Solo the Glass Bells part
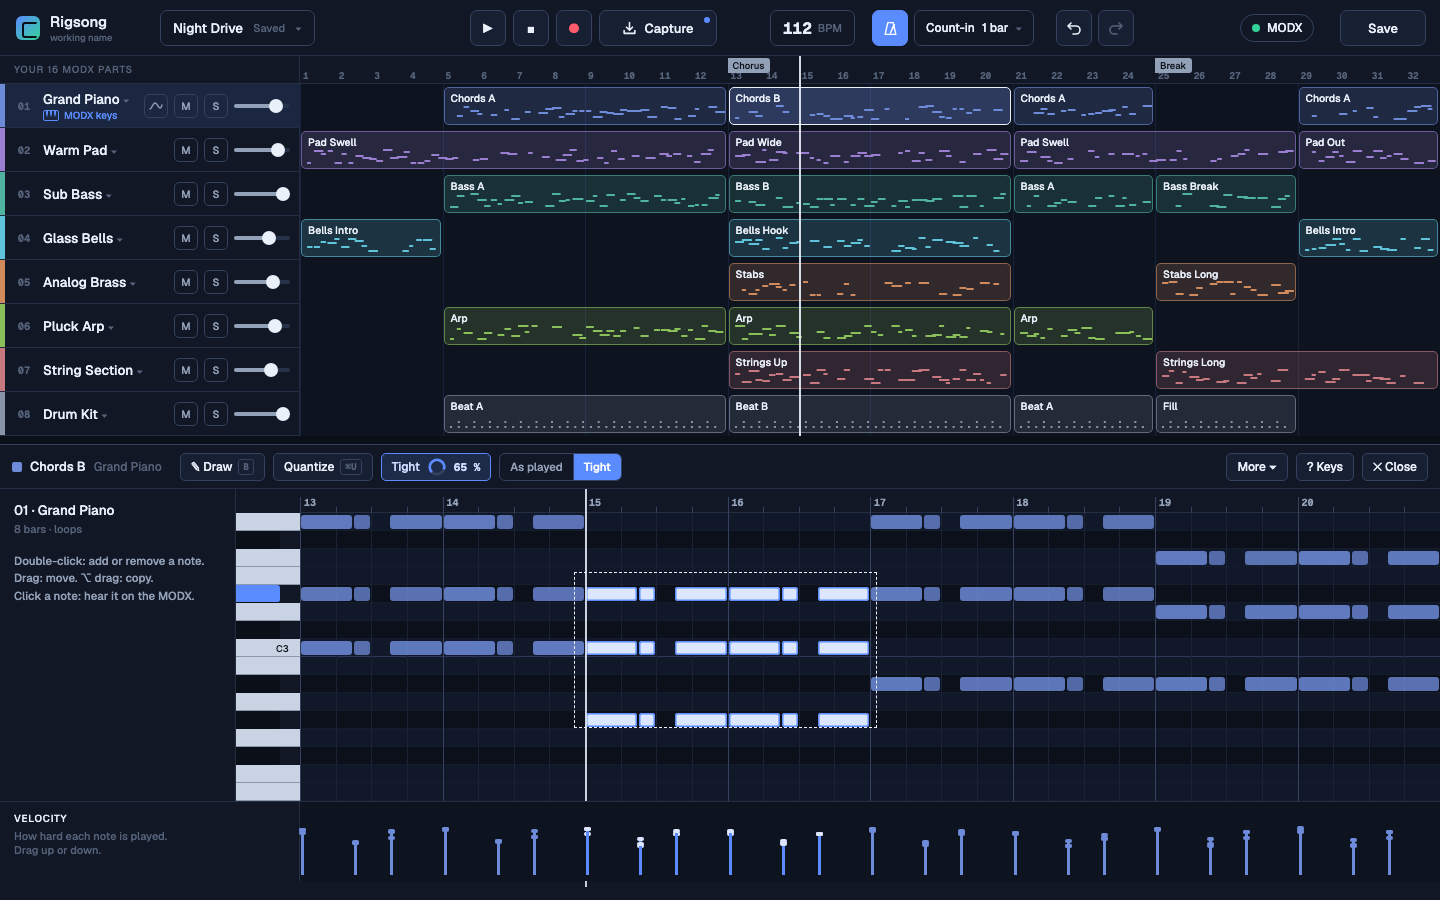This screenshot has width=1440, height=900. point(216,238)
